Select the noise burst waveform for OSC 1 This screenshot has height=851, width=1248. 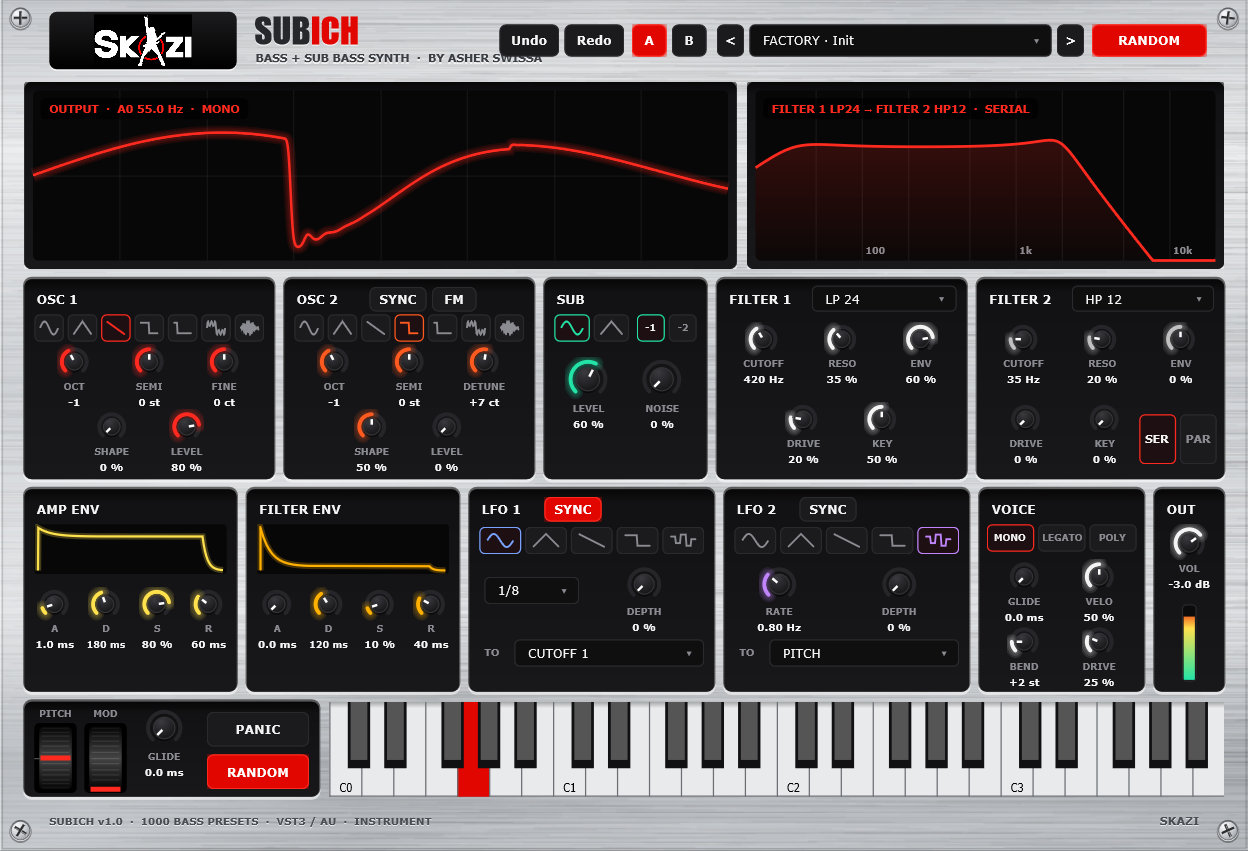pos(250,327)
